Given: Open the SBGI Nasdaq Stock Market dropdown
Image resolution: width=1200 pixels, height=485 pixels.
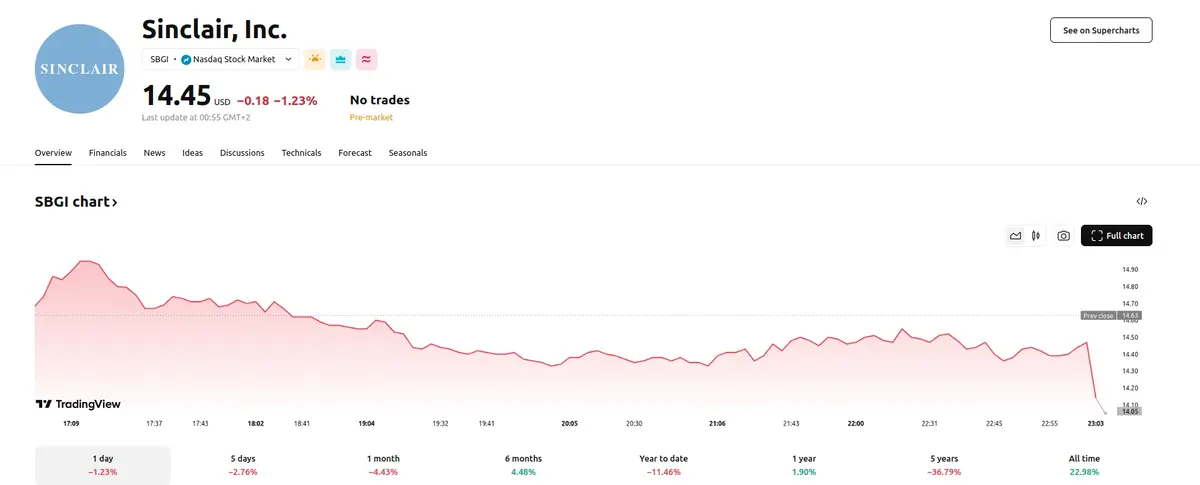Looking at the screenshot, I should click(221, 59).
